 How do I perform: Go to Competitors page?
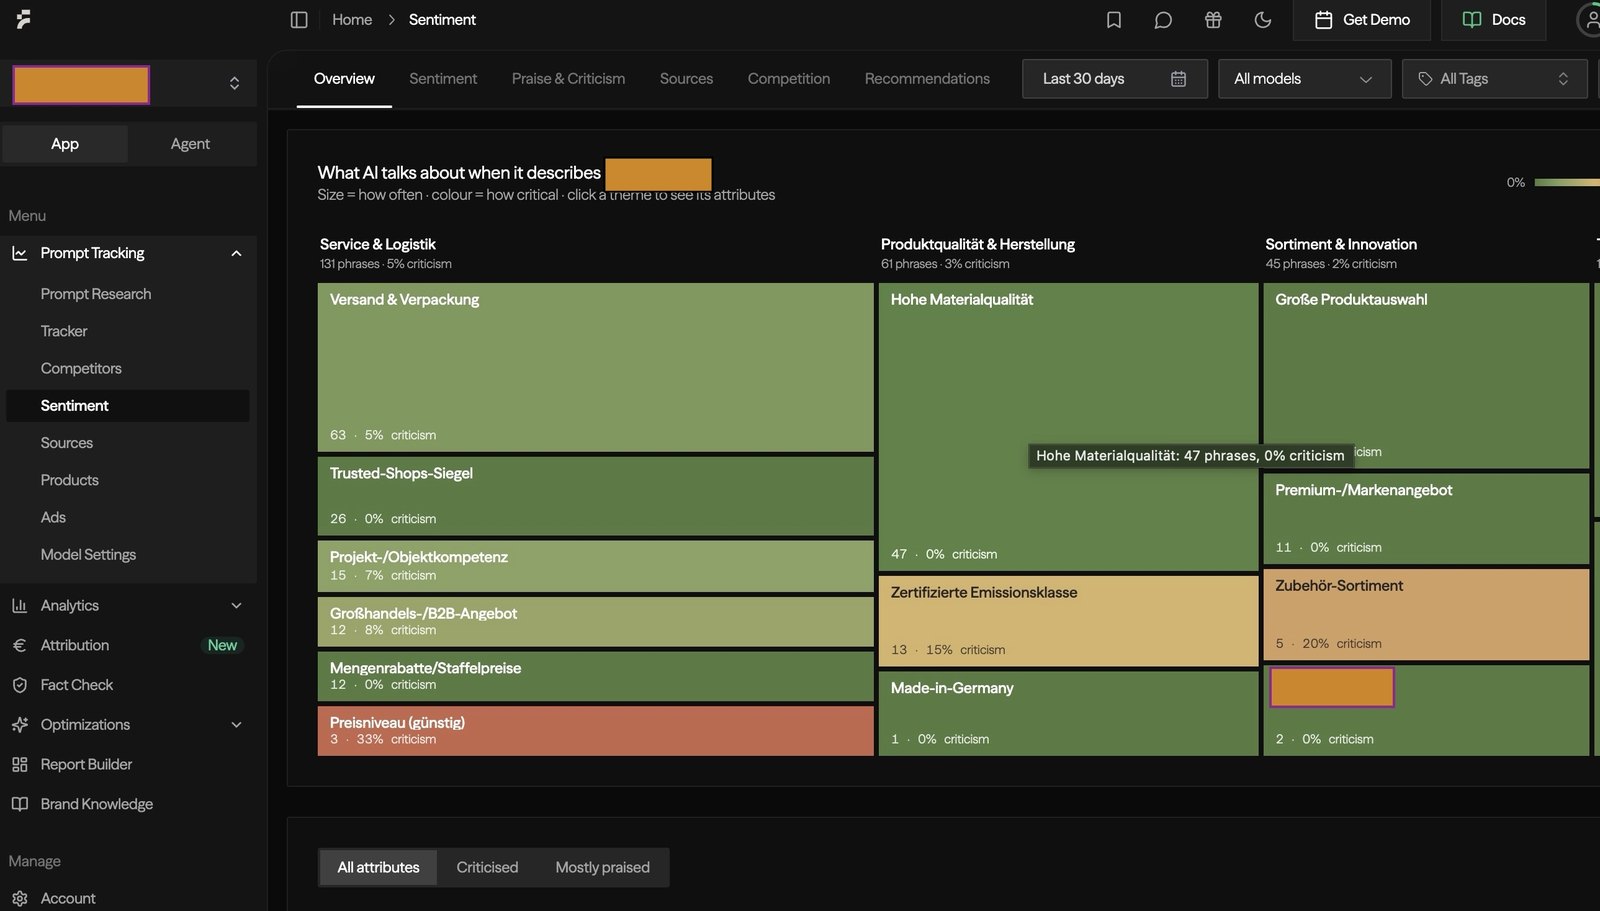(x=81, y=369)
